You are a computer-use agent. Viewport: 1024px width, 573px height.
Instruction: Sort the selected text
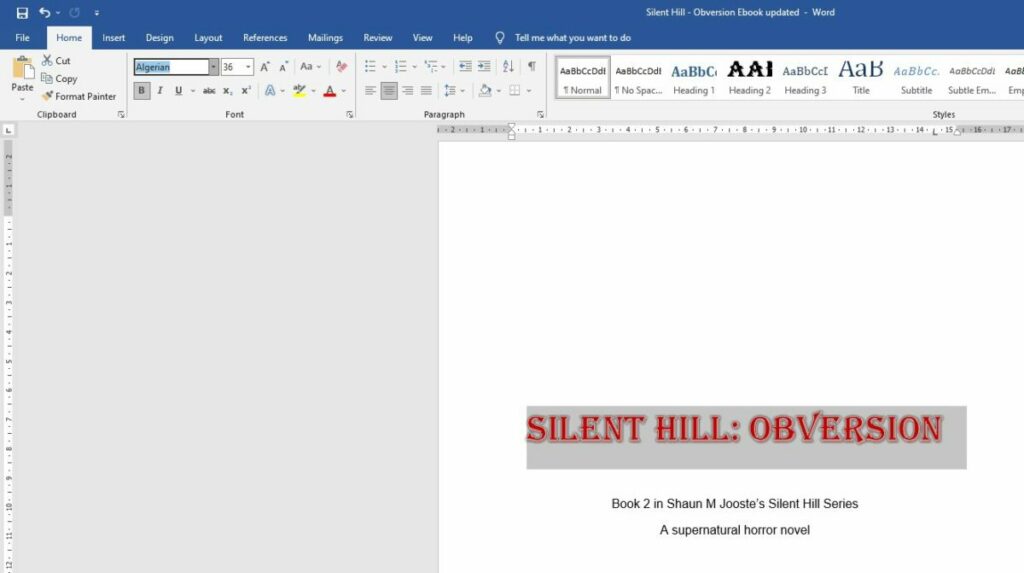tap(508, 67)
